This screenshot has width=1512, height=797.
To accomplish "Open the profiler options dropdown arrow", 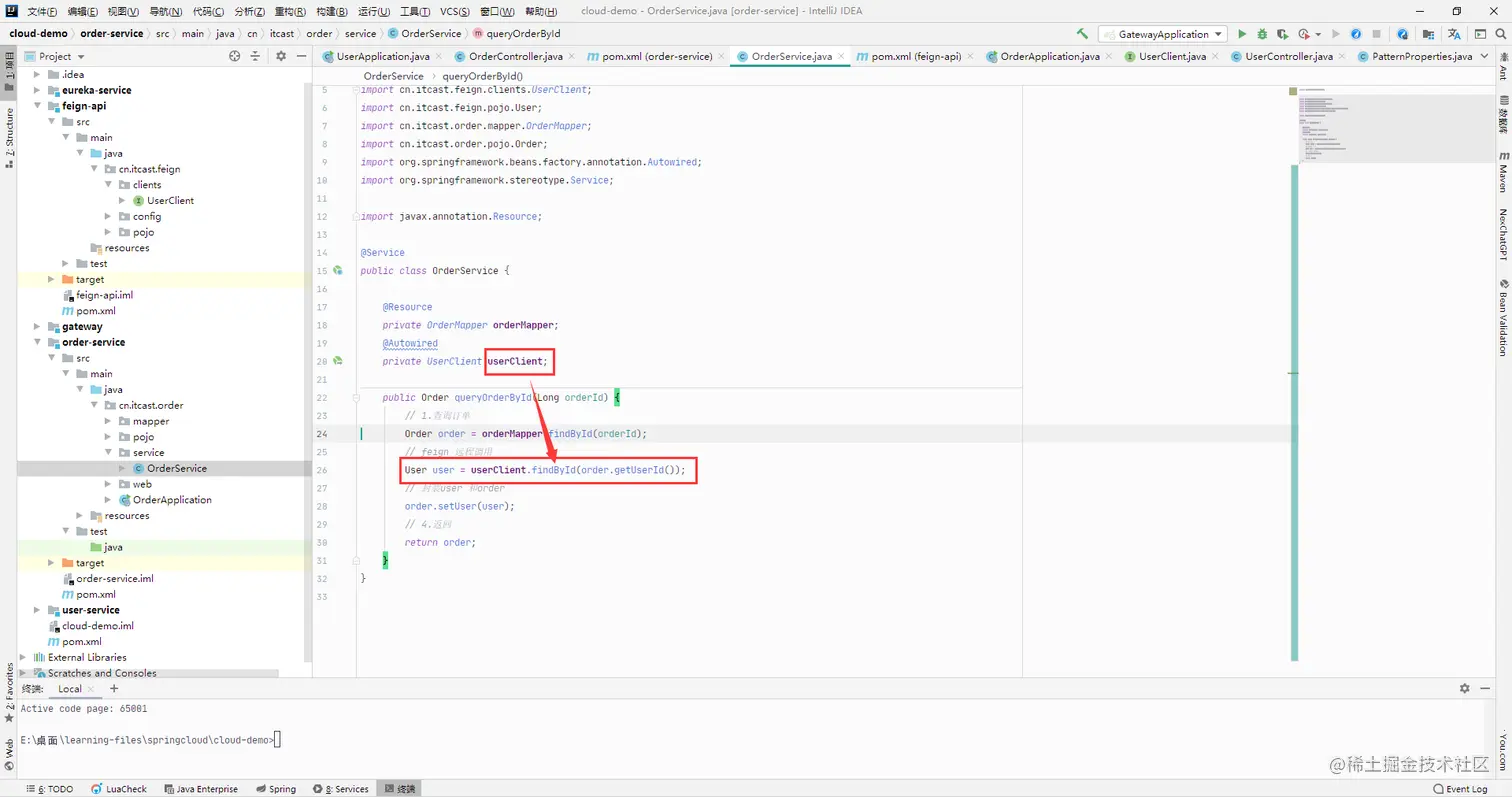I will pos(1318,34).
